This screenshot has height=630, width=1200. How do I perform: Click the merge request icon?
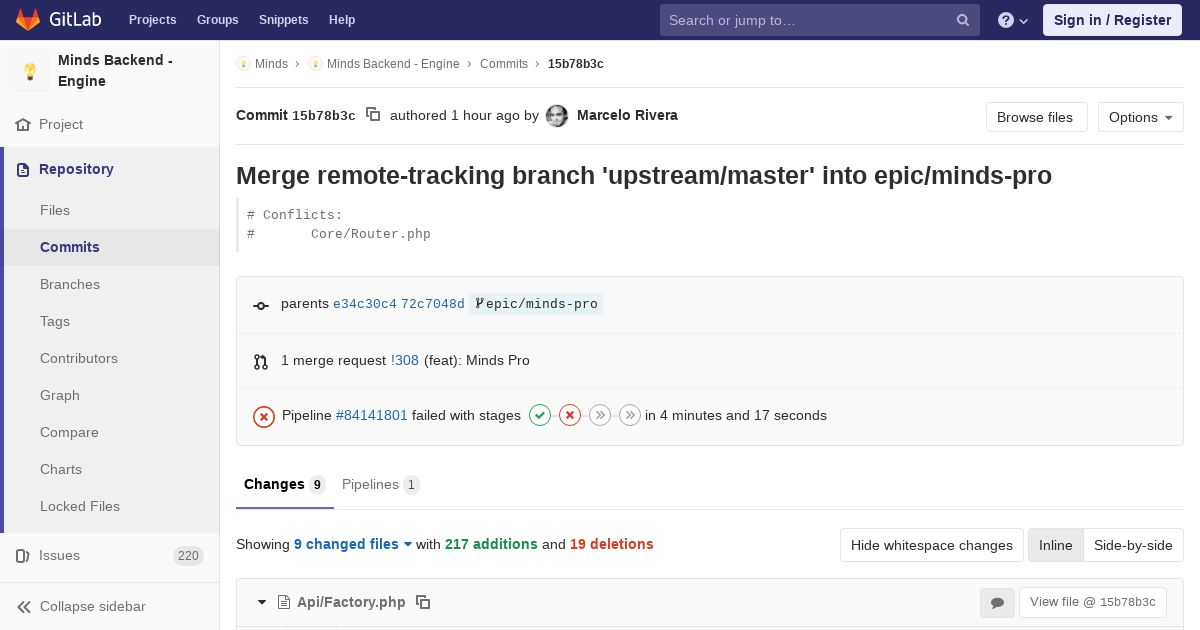[261, 362]
